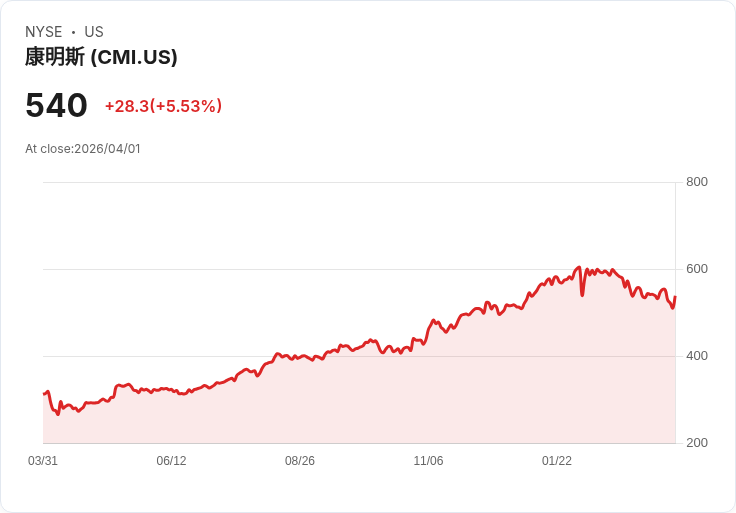Click the 600 y-axis label

(697, 269)
